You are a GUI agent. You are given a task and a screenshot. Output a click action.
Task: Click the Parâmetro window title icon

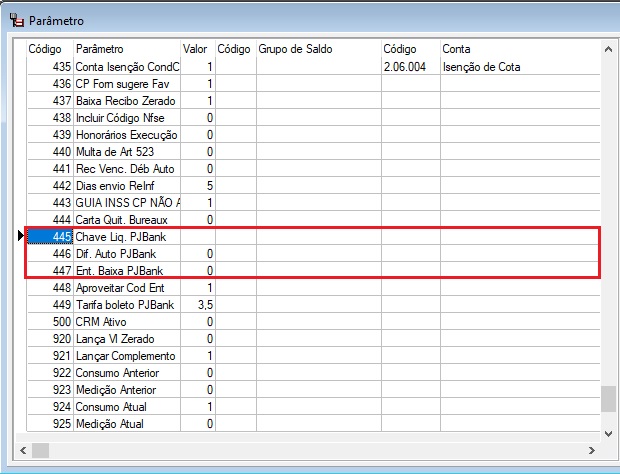click(17, 20)
